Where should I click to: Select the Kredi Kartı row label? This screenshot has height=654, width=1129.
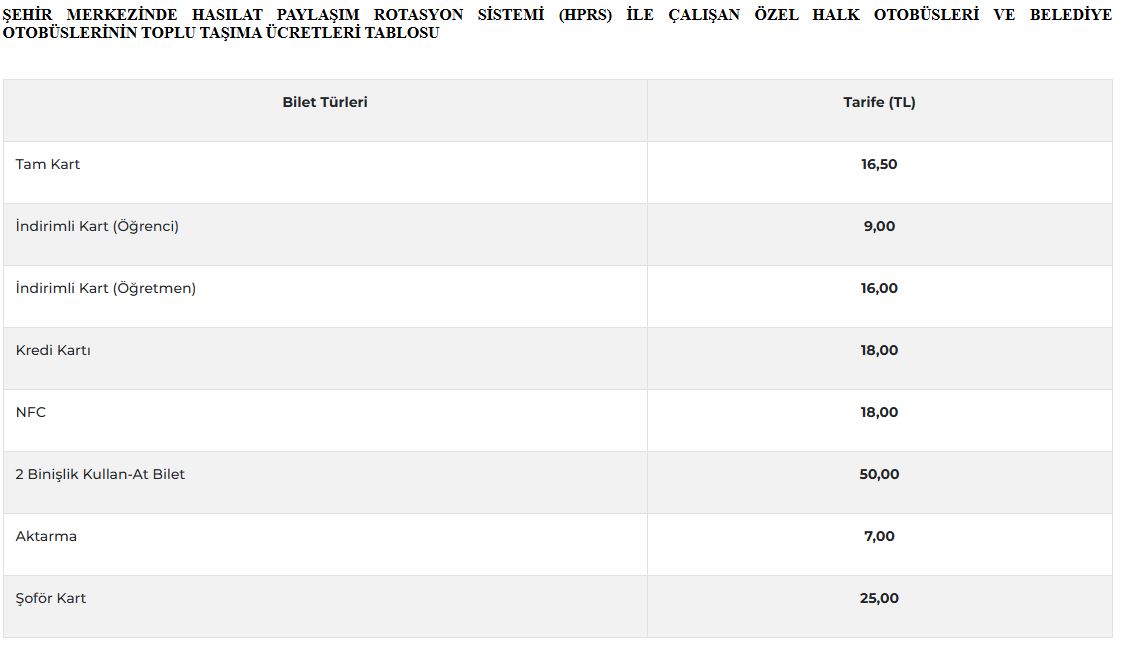click(x=53, y=350)
